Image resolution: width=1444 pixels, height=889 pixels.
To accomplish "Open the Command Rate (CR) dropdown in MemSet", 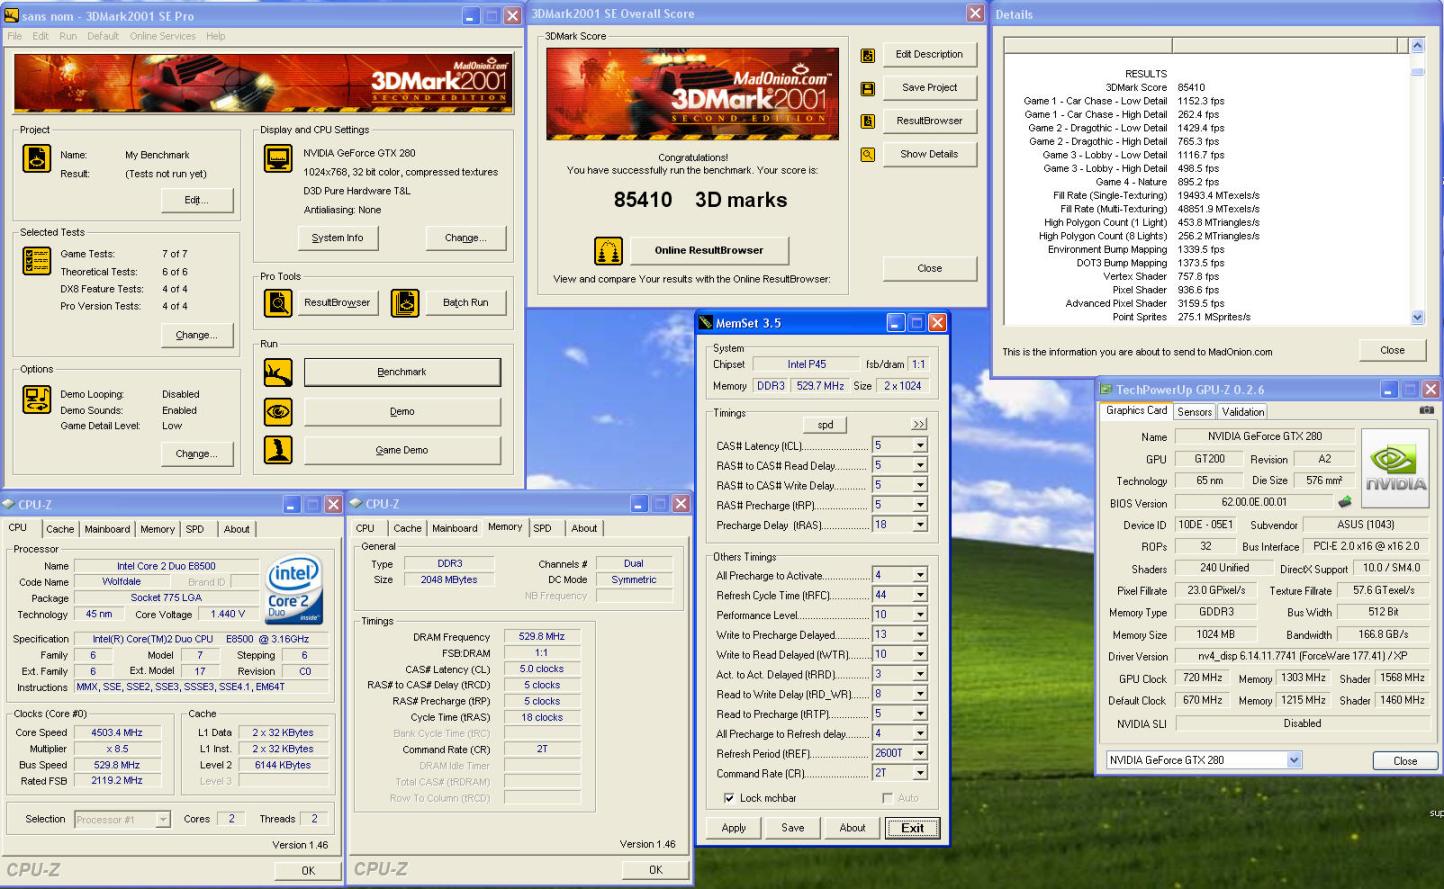I will click(919, 773).
